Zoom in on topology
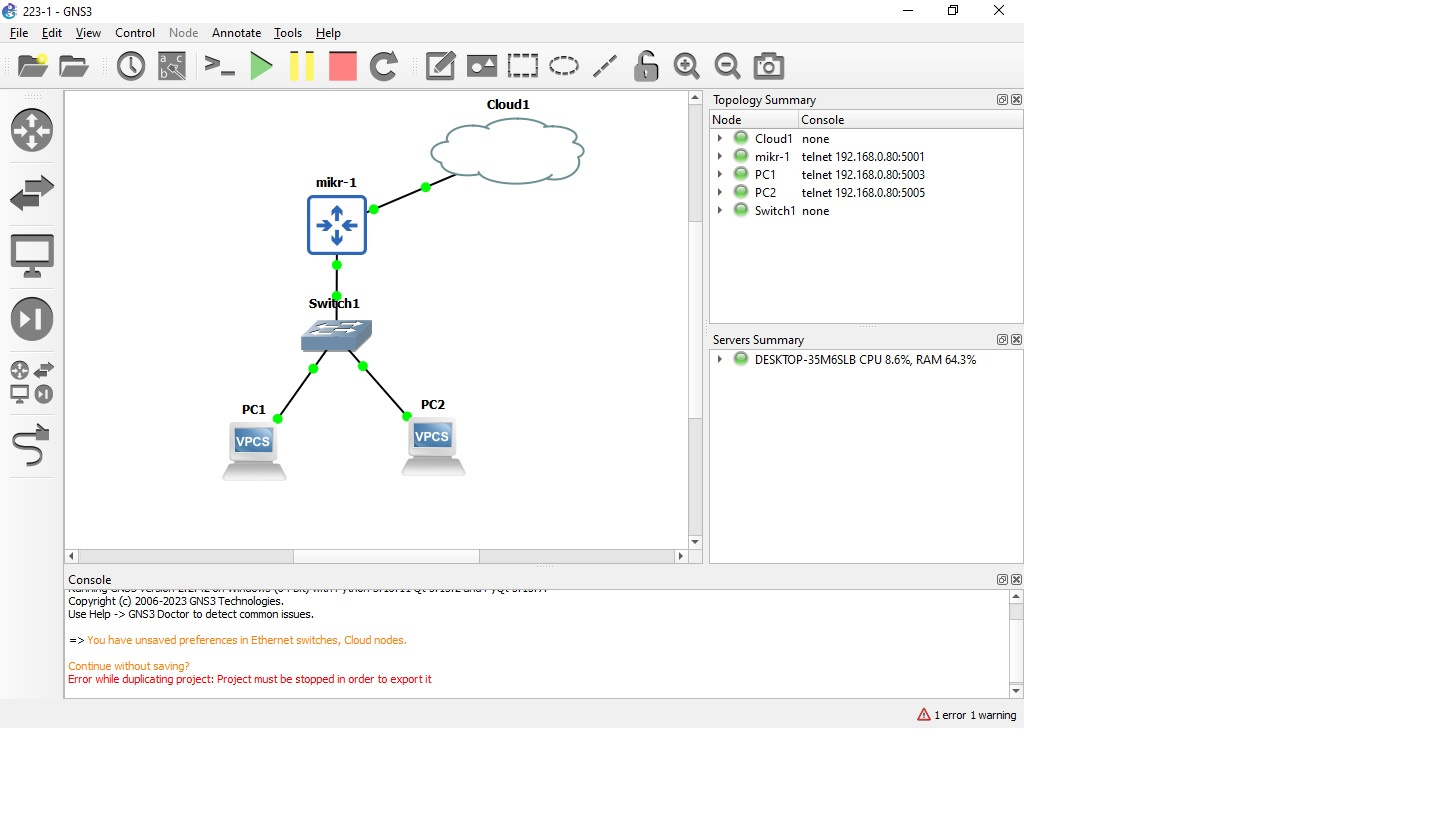This screenshot has height=820, width=1438. 686,66
